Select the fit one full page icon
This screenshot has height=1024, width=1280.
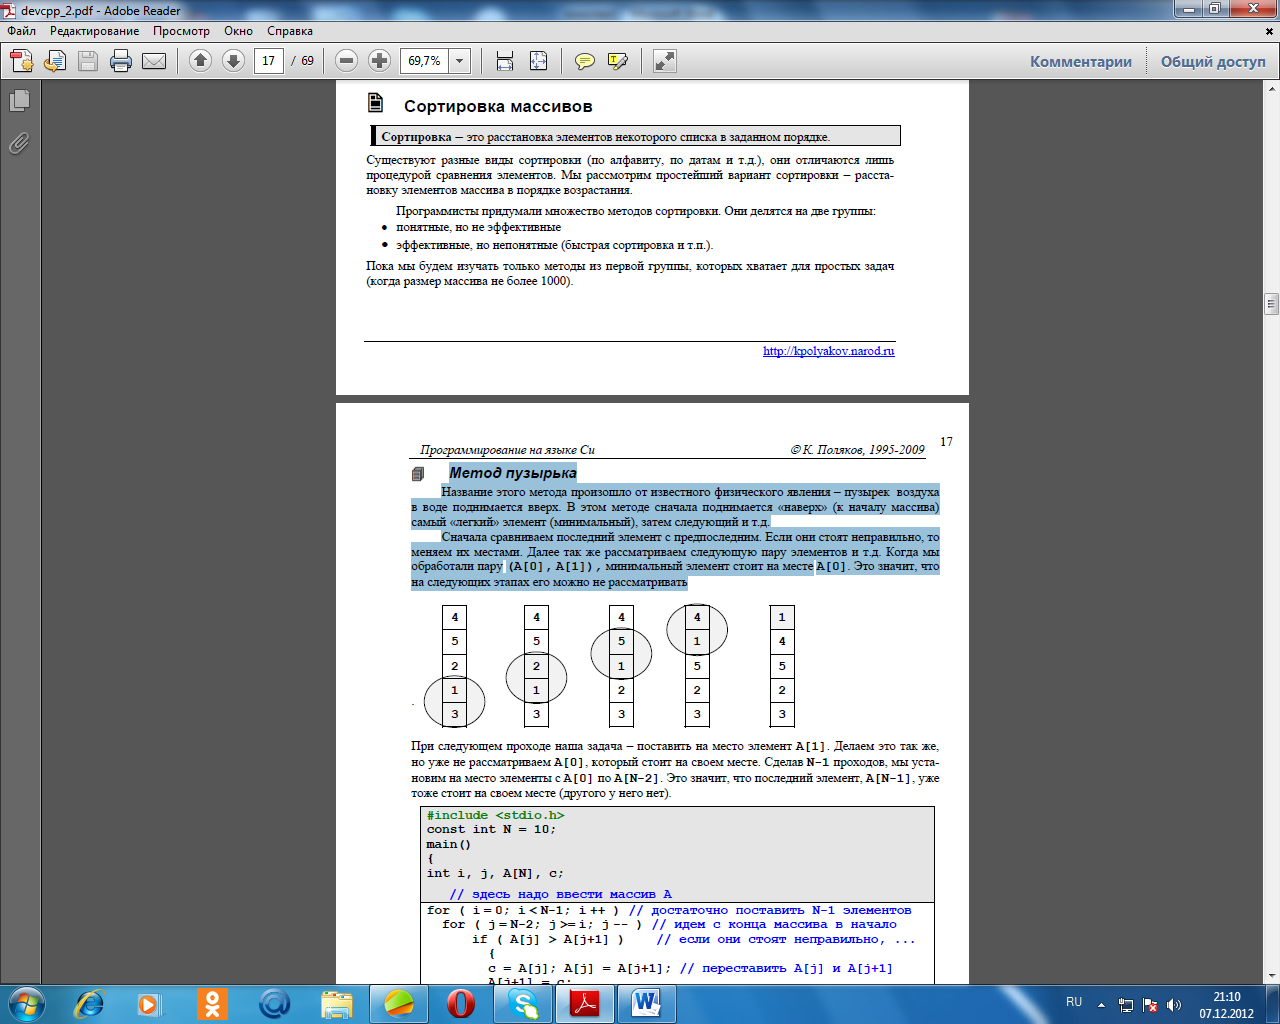(x=538, y=61)
